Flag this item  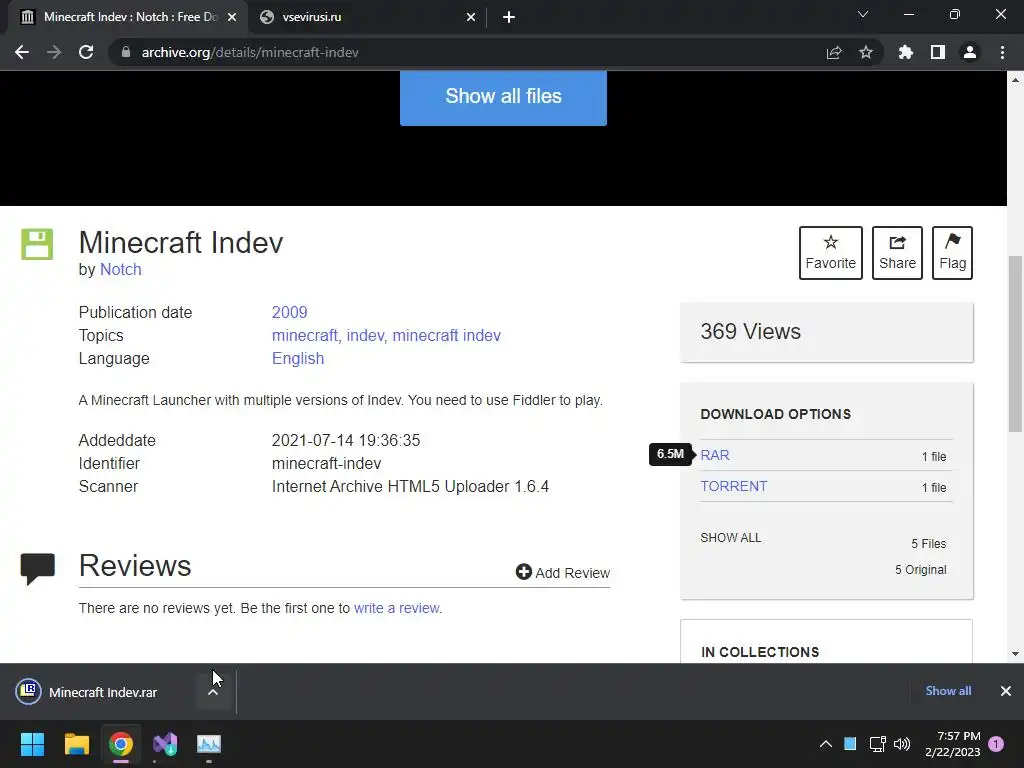952,253
